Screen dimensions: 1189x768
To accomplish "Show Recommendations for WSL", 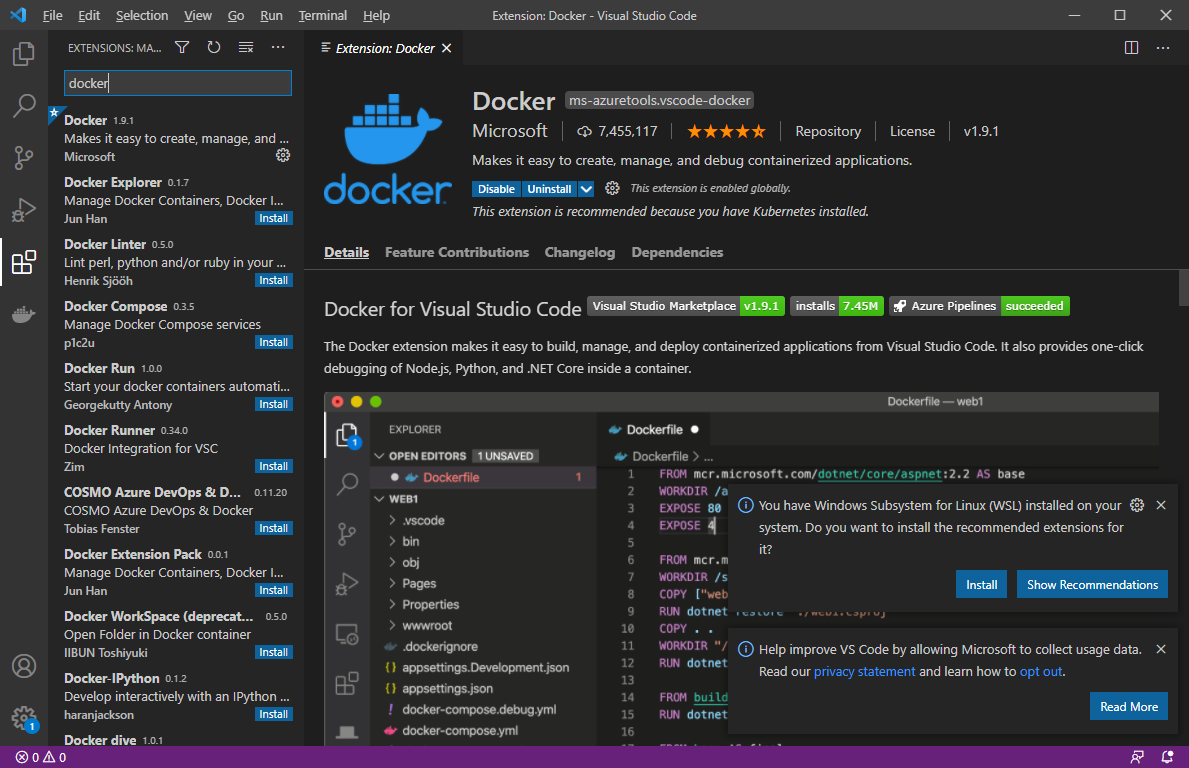I will tap(1092, 585).
